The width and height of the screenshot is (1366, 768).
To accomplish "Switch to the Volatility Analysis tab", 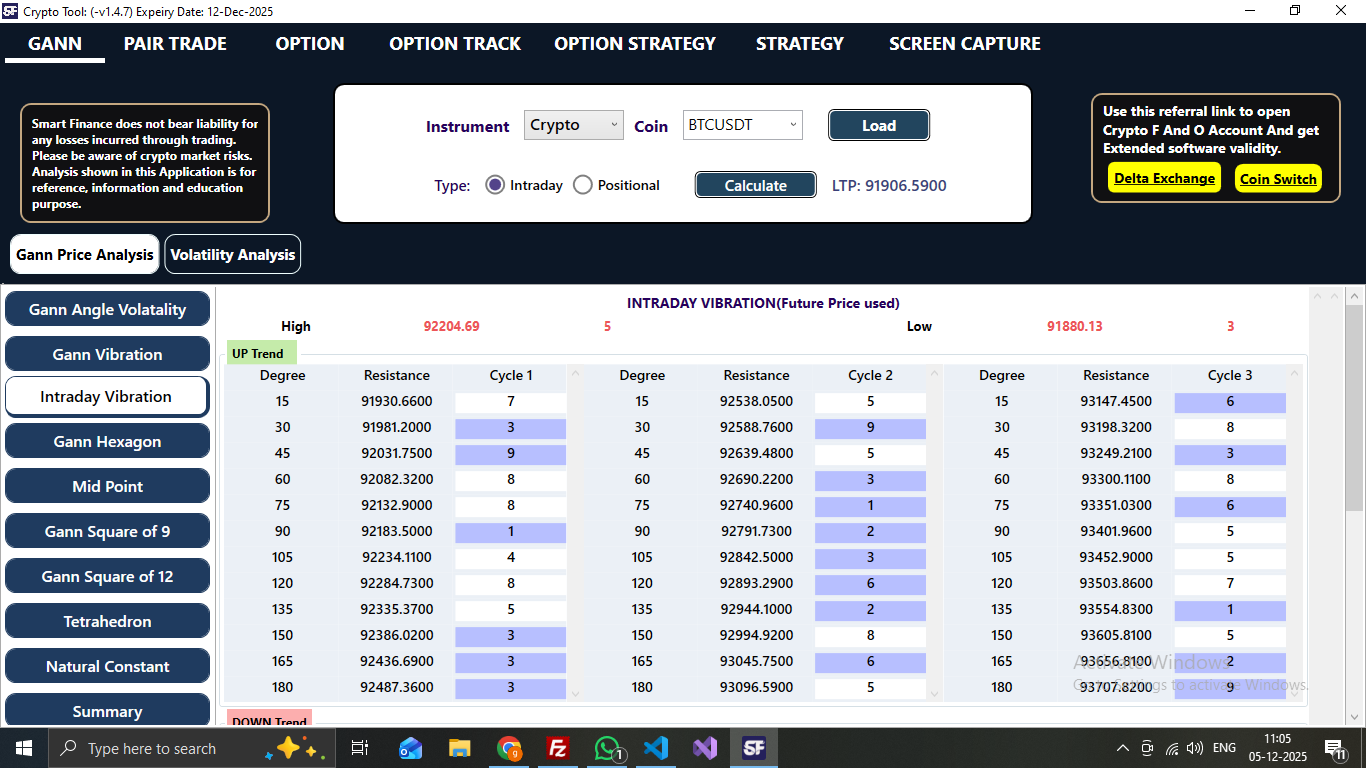I will [232, 254].
